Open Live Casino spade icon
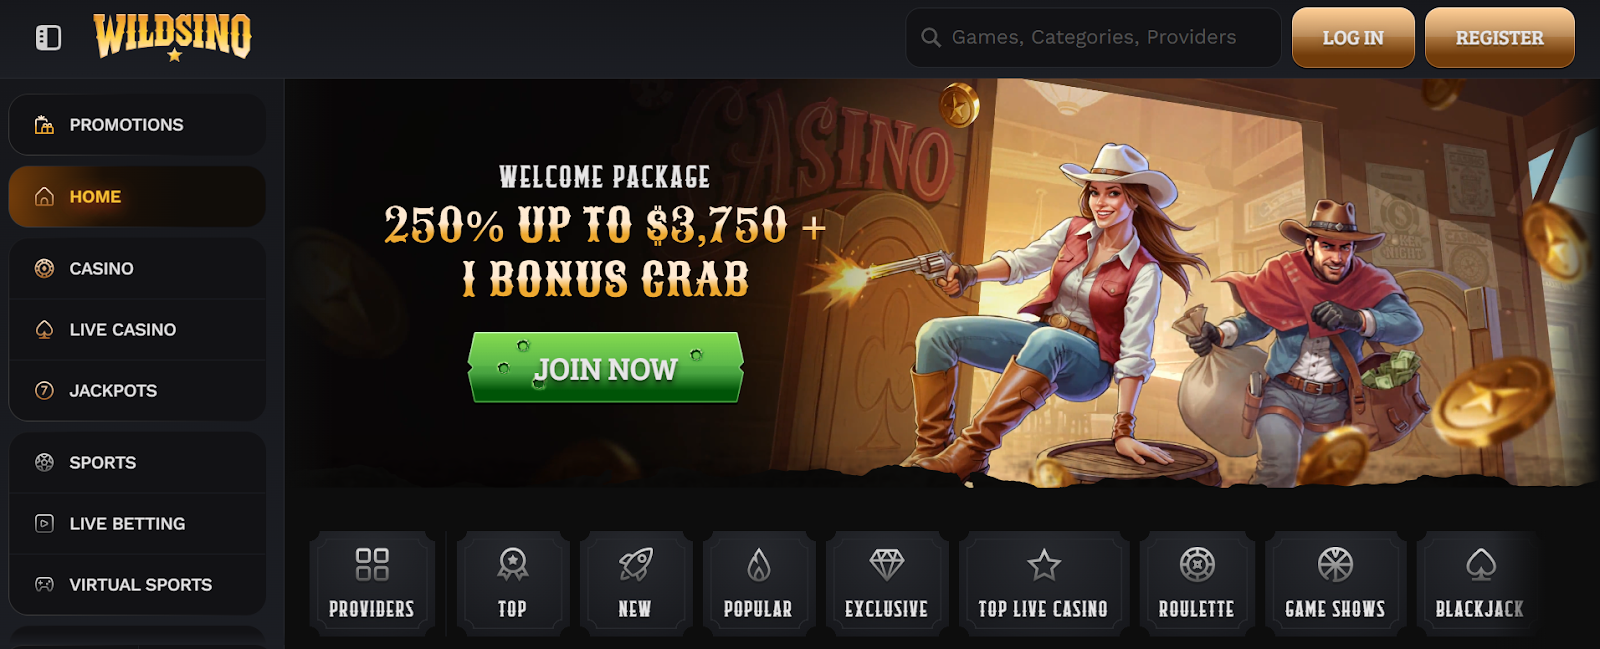The width and height of the screenshot is (1600, 649). coord(44,329)
